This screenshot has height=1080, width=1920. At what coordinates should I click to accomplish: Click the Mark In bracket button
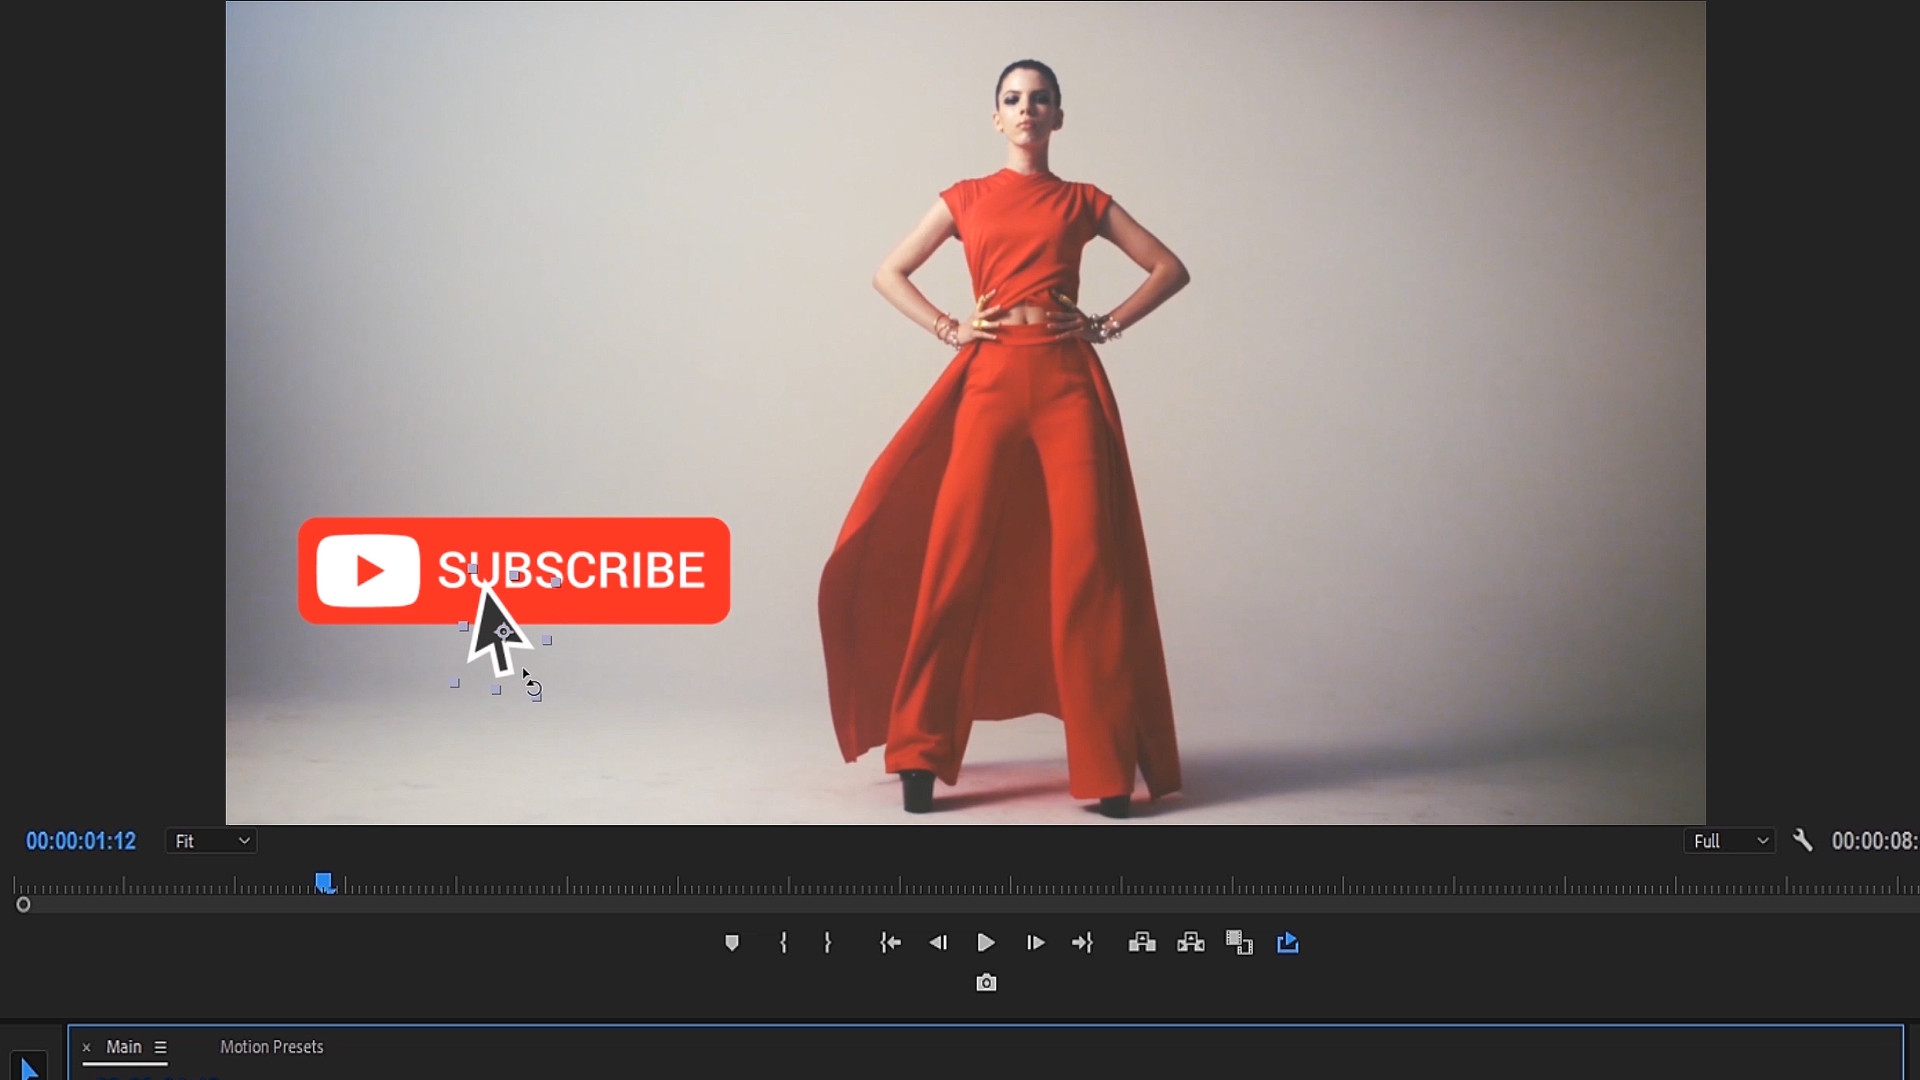tap(783, 943)
